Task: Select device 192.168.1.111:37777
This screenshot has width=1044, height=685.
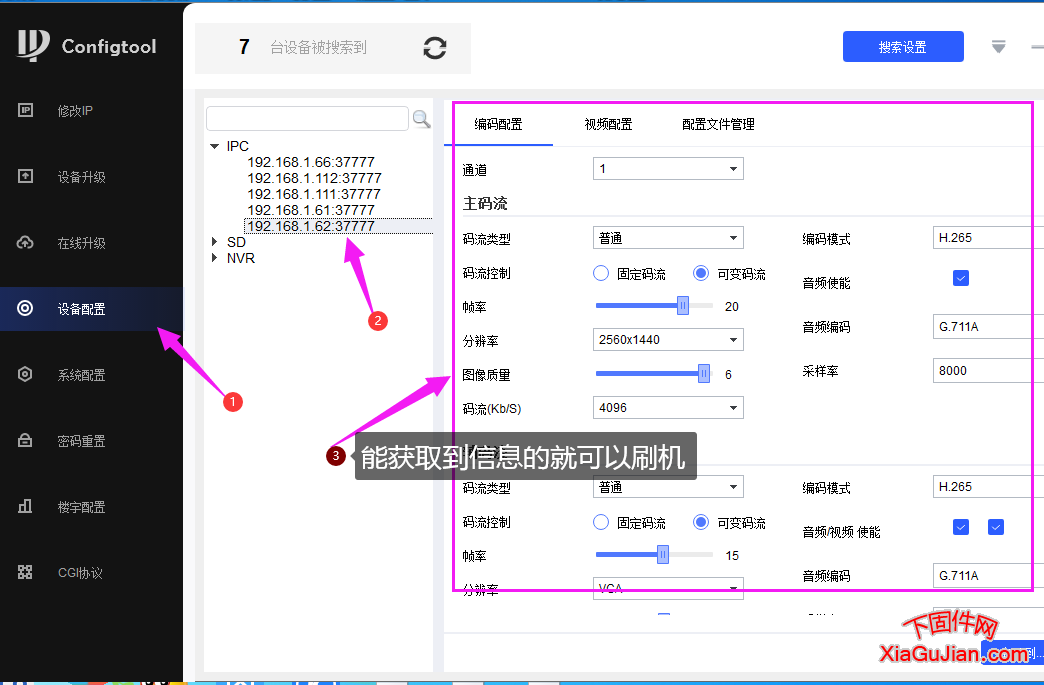Action: 314,194
